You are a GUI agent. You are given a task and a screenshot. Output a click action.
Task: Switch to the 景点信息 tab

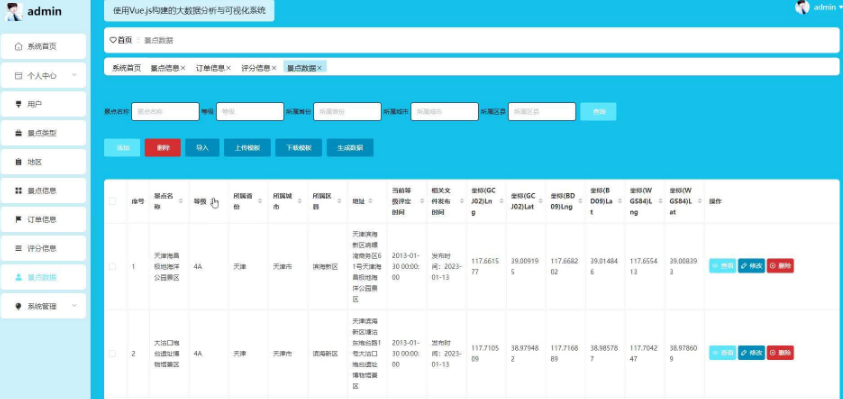click(165, 68)
